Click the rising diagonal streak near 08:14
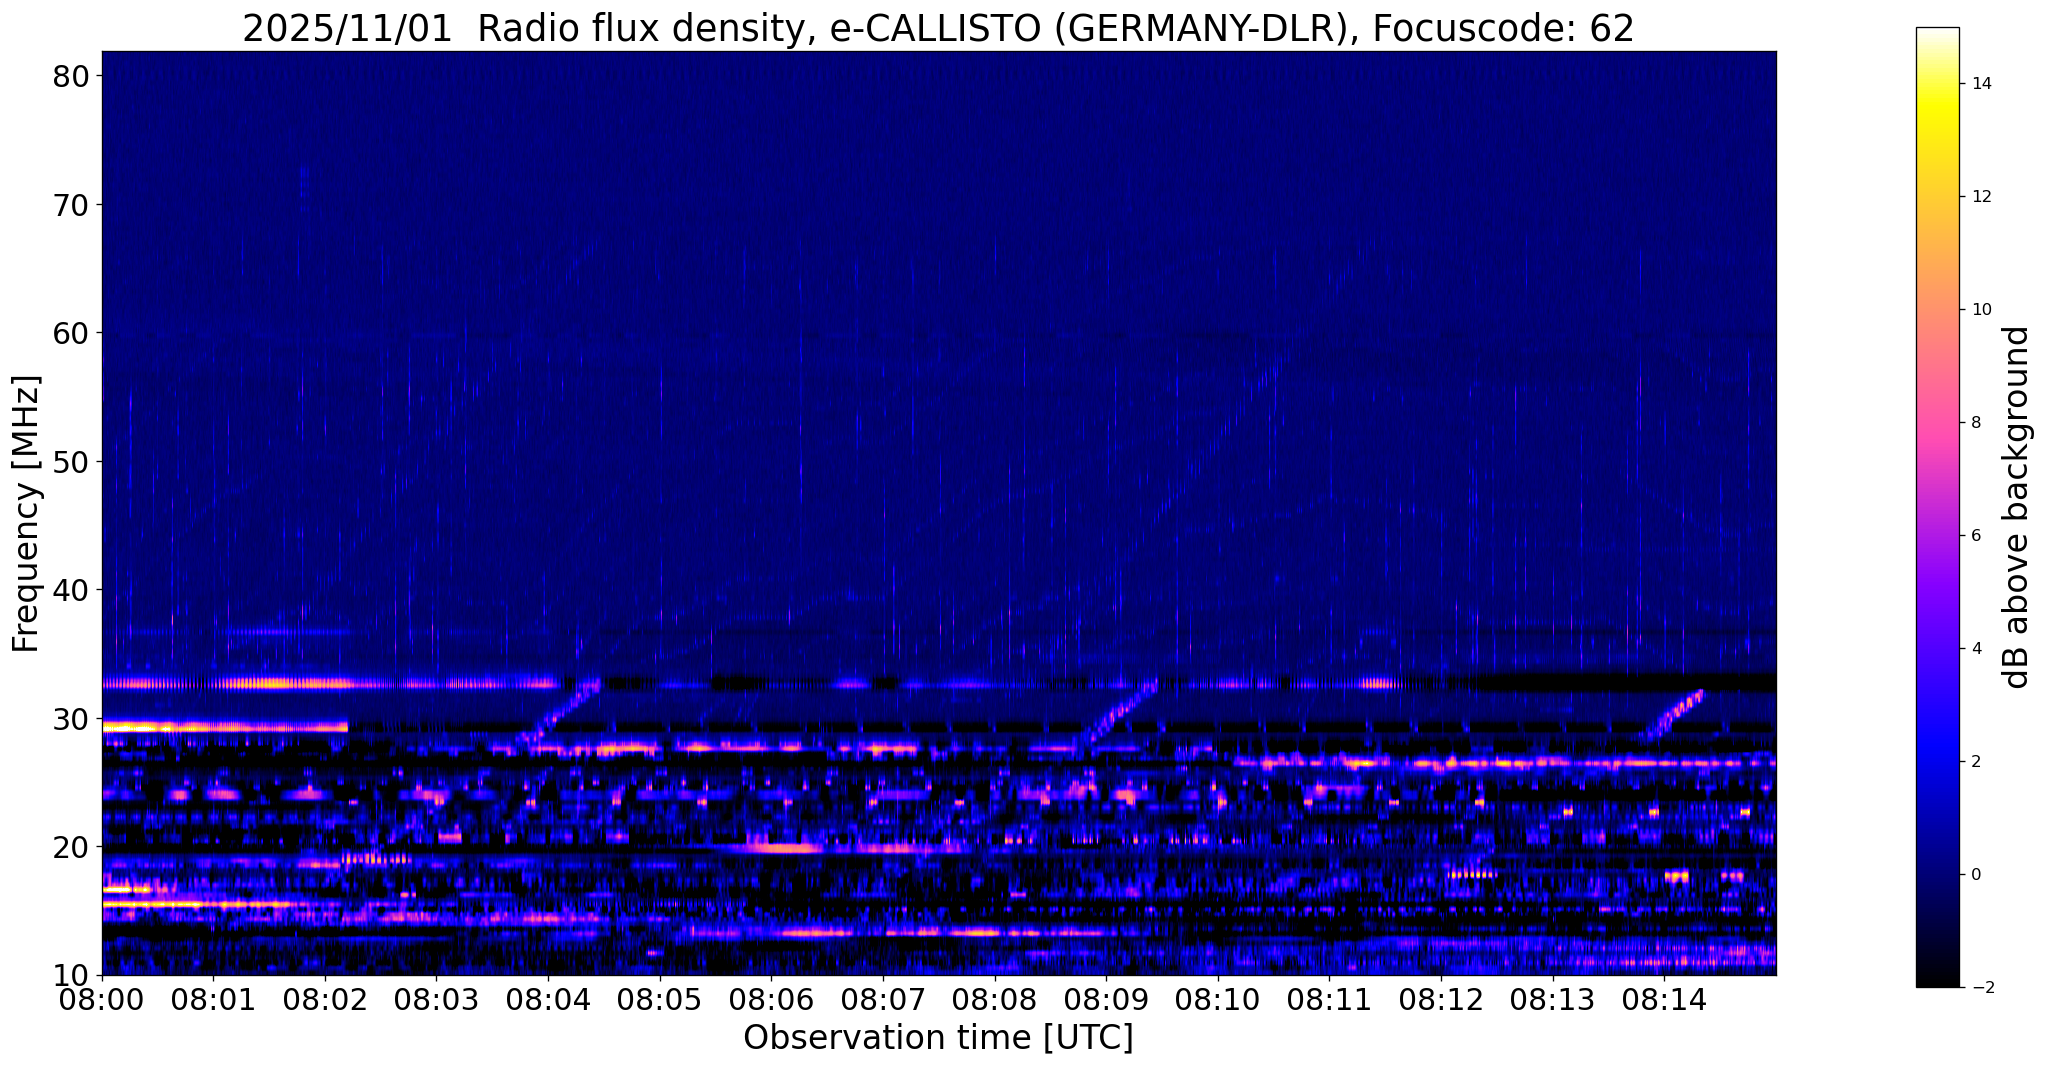 [x=1672, y=714]
